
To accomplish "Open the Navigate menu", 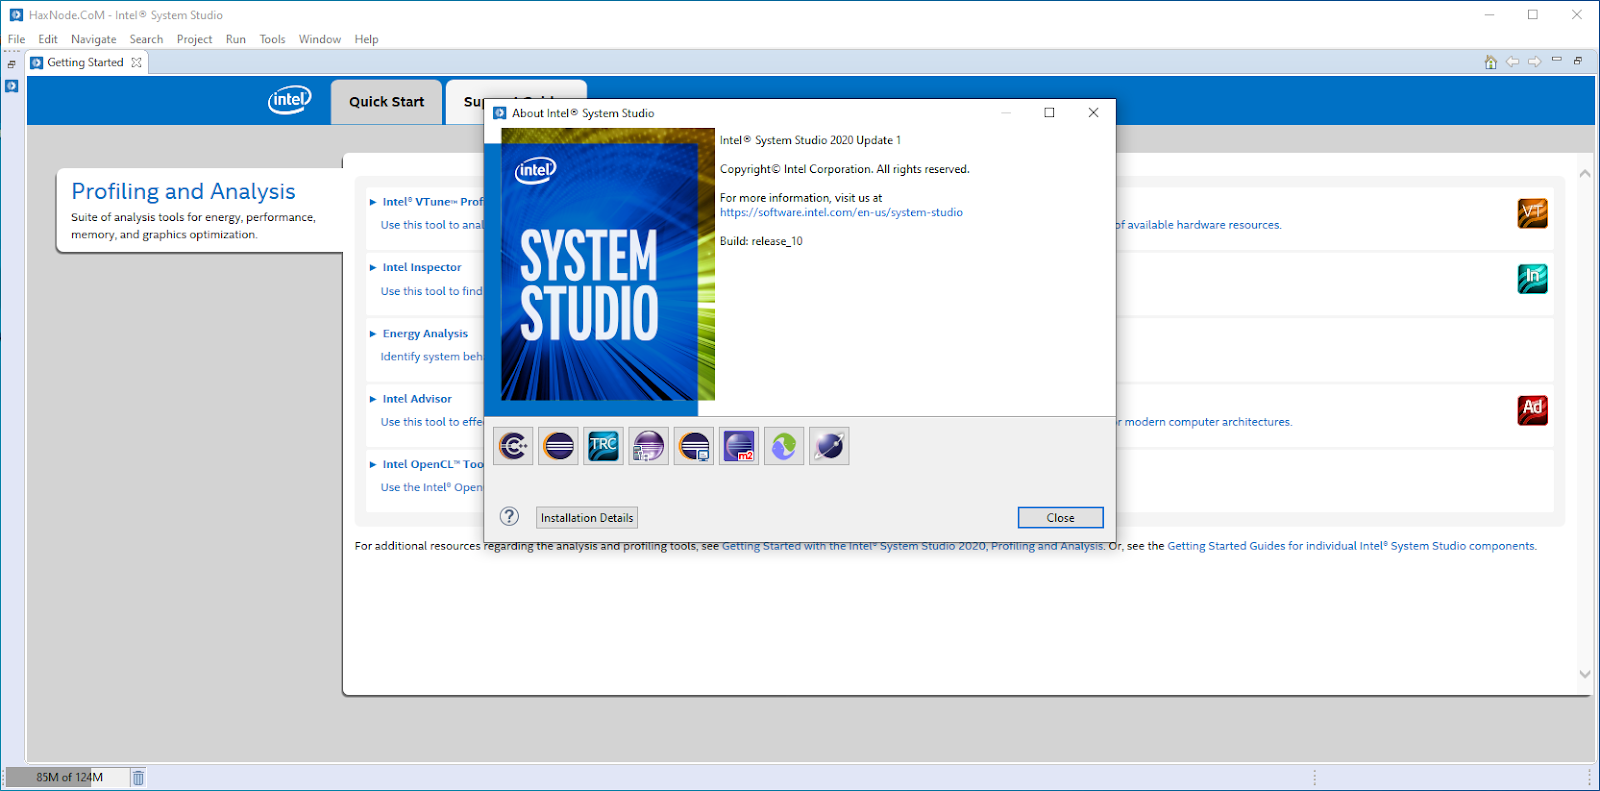I will point(94,39).
